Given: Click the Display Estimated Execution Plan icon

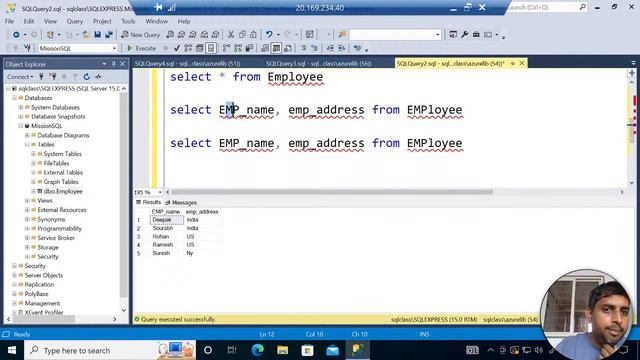Looking at the screenshot, I should 188,48.
